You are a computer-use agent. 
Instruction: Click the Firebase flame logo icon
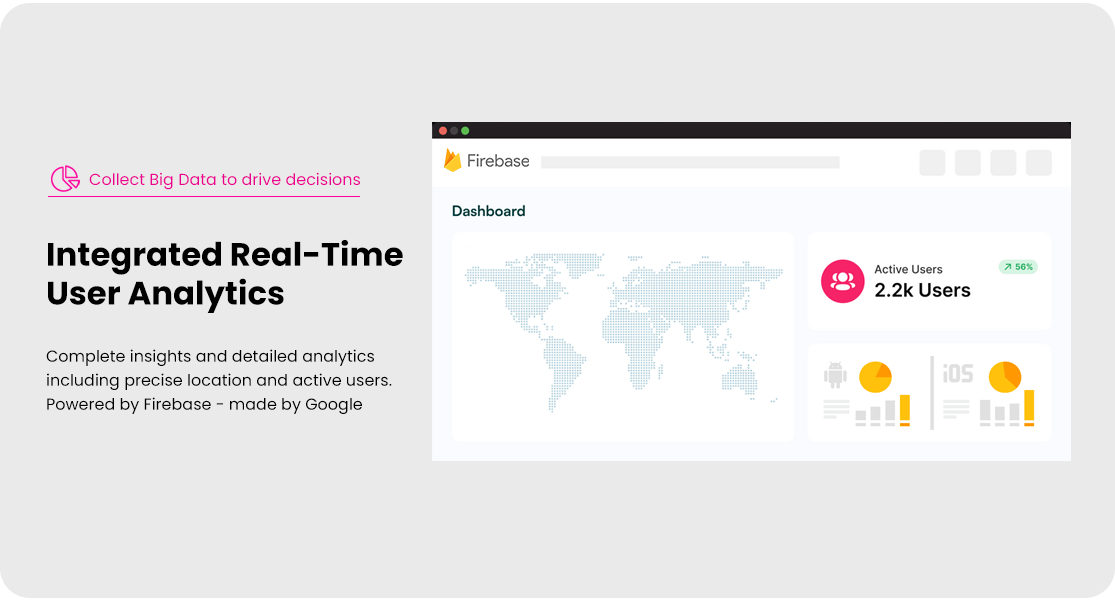453,160
